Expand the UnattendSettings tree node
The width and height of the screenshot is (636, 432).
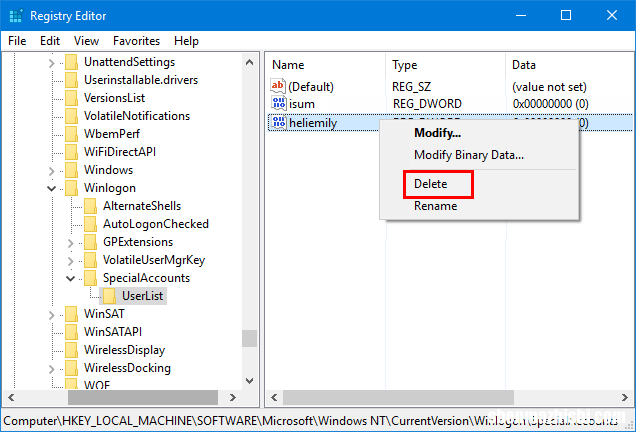coord(51,62)
